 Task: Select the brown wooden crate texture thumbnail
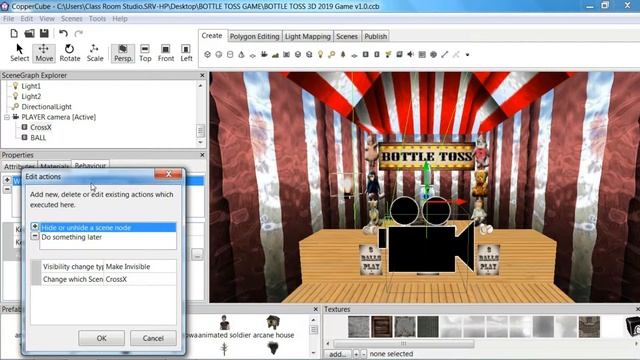[x=382, y=327]
